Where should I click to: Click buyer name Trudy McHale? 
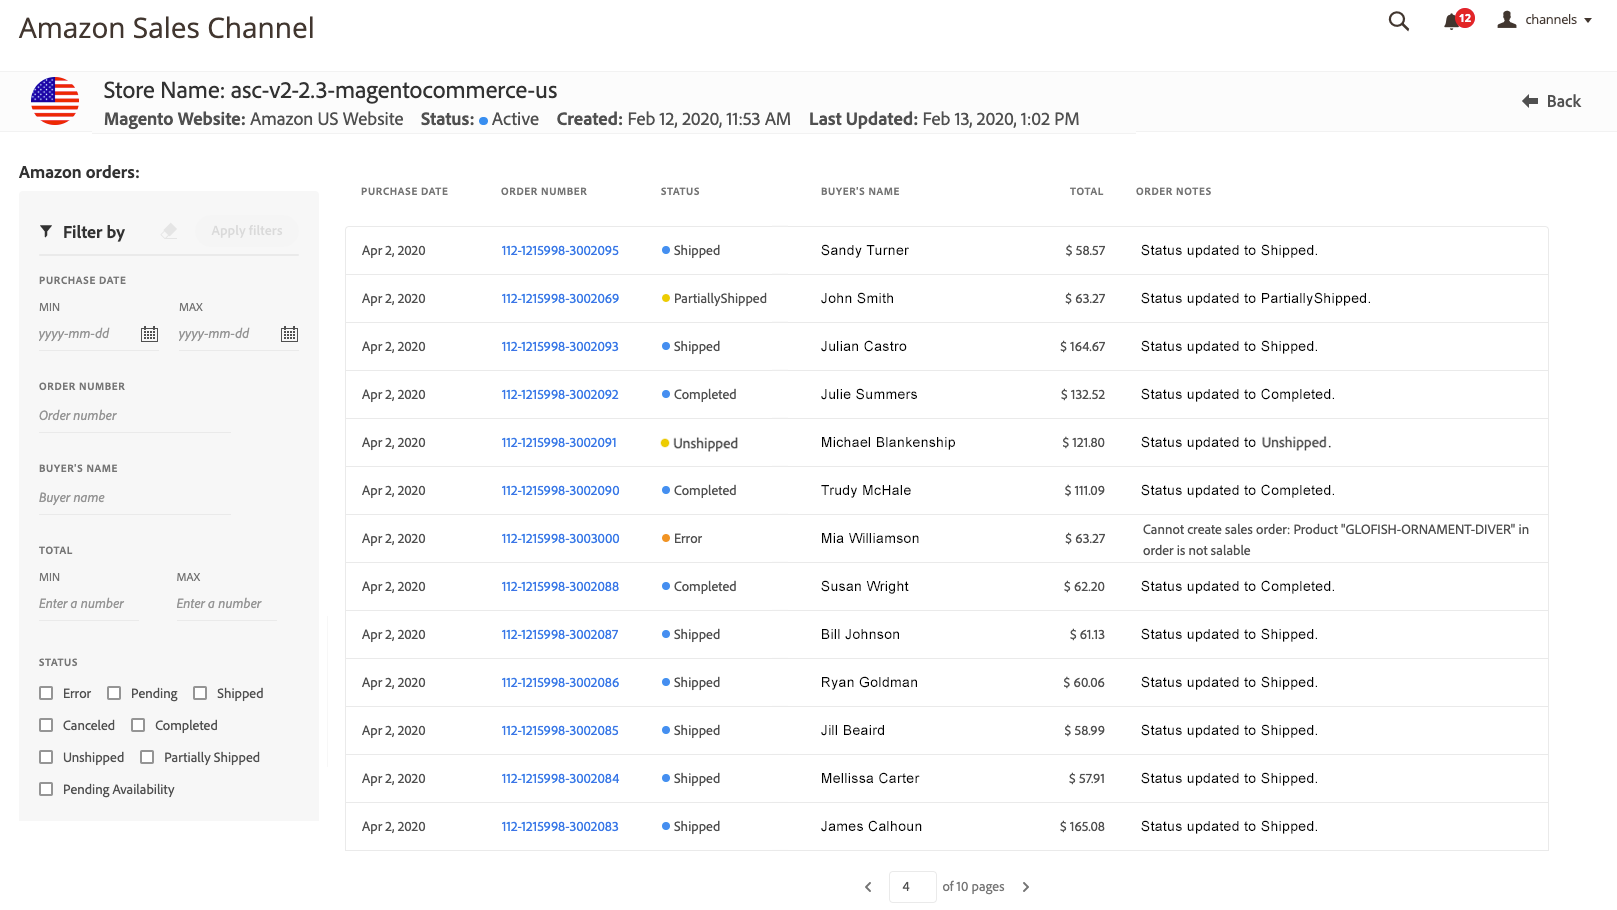(x=866, y=491)
